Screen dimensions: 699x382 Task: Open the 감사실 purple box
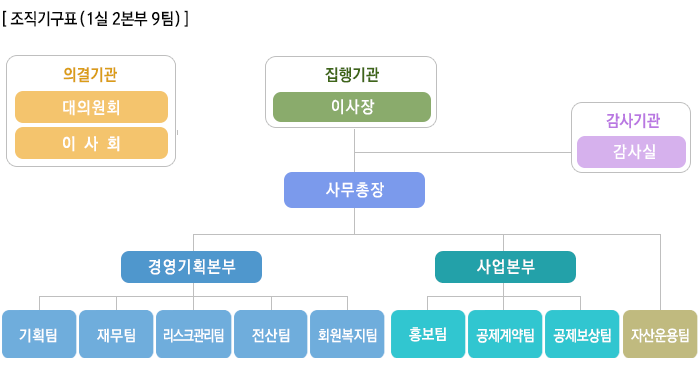click(631, 152)
